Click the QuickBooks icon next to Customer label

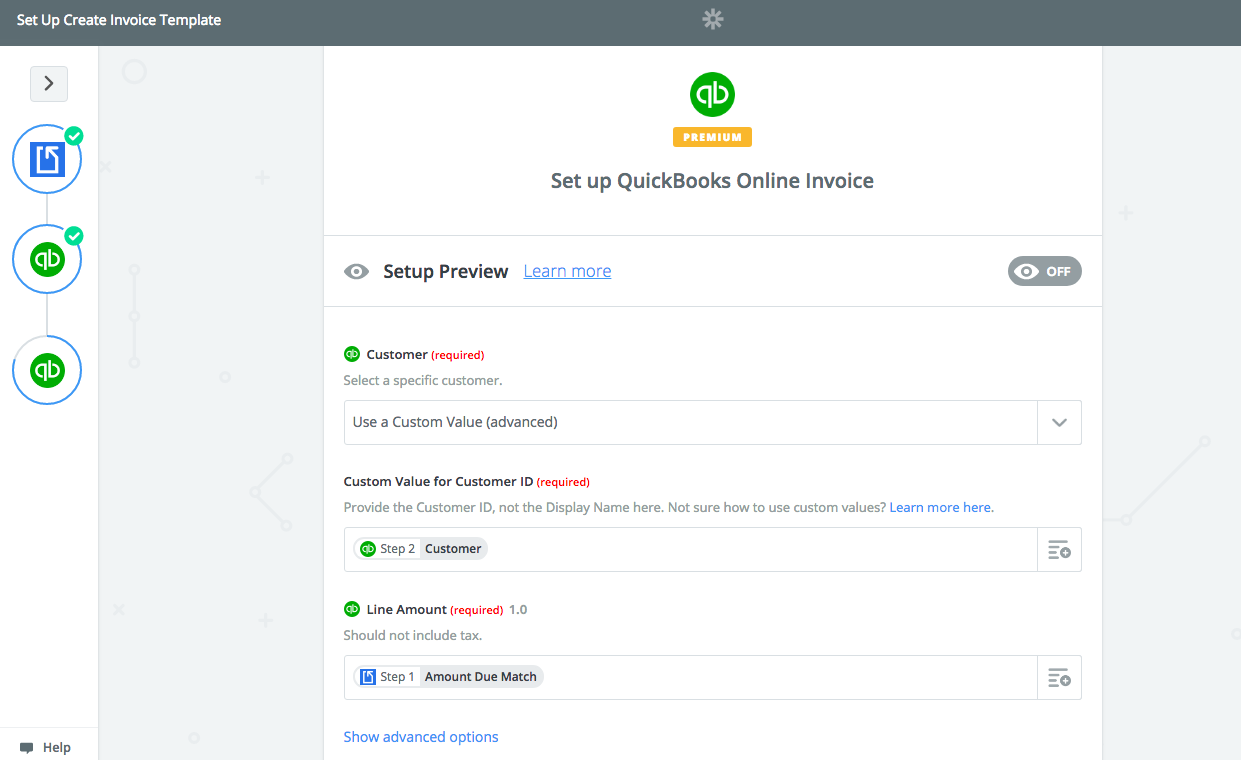pos(352,354)
